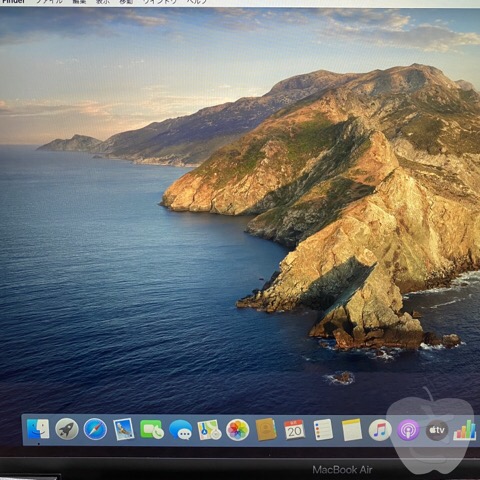Image resolution: width=480 pixels, height=480 pixels.
Task: Open Launchpad rocket icon in Dock
Action: pyautogui.click(x=67, y=429)
